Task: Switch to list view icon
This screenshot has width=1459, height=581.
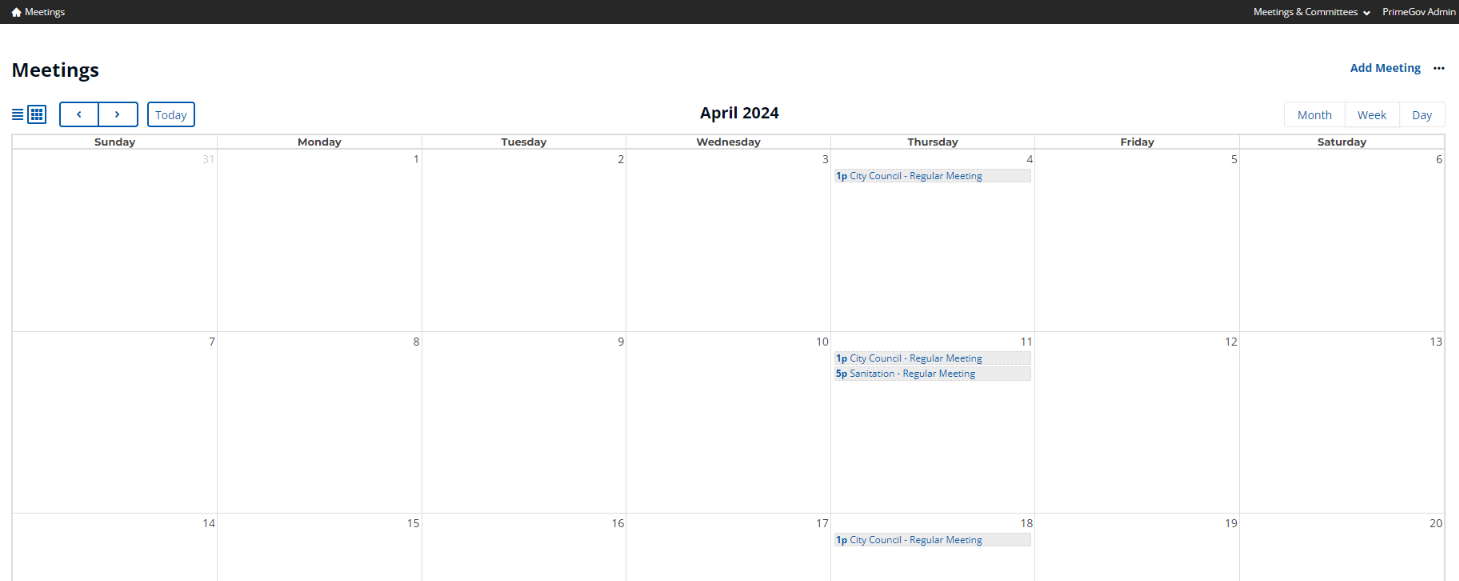Action: [17, 114]
